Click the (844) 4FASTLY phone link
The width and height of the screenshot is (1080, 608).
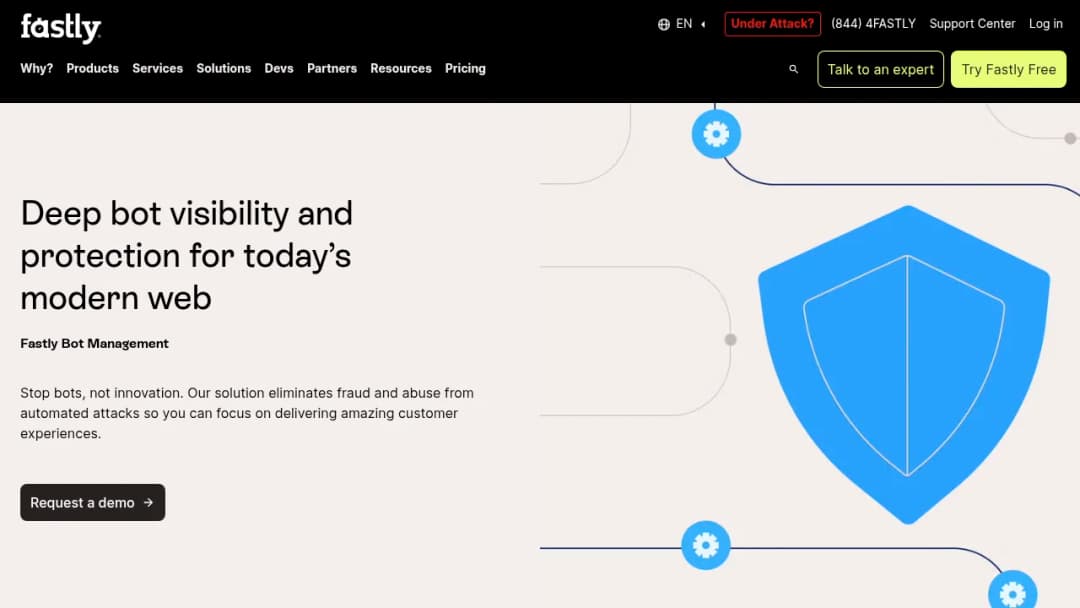pyautogui.click(x=873, y=23)
